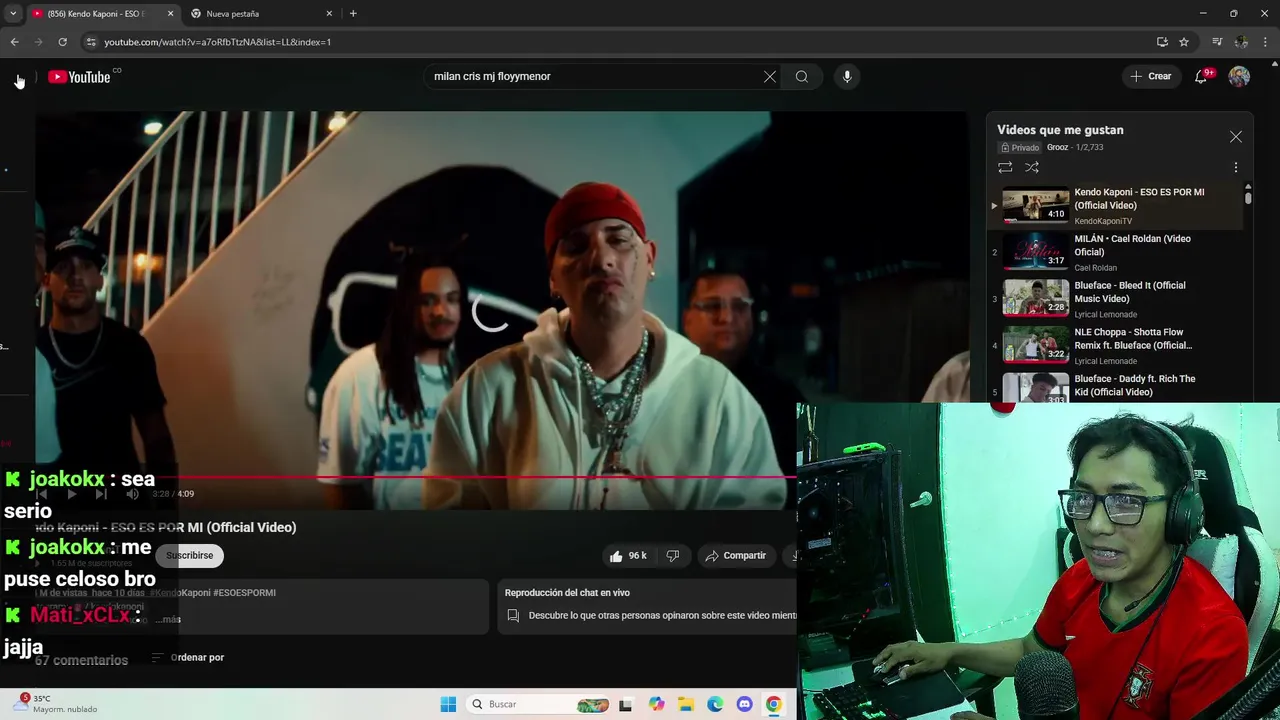Open the YouTube home logo
1280x720 pixels.
tap(79, 77)
